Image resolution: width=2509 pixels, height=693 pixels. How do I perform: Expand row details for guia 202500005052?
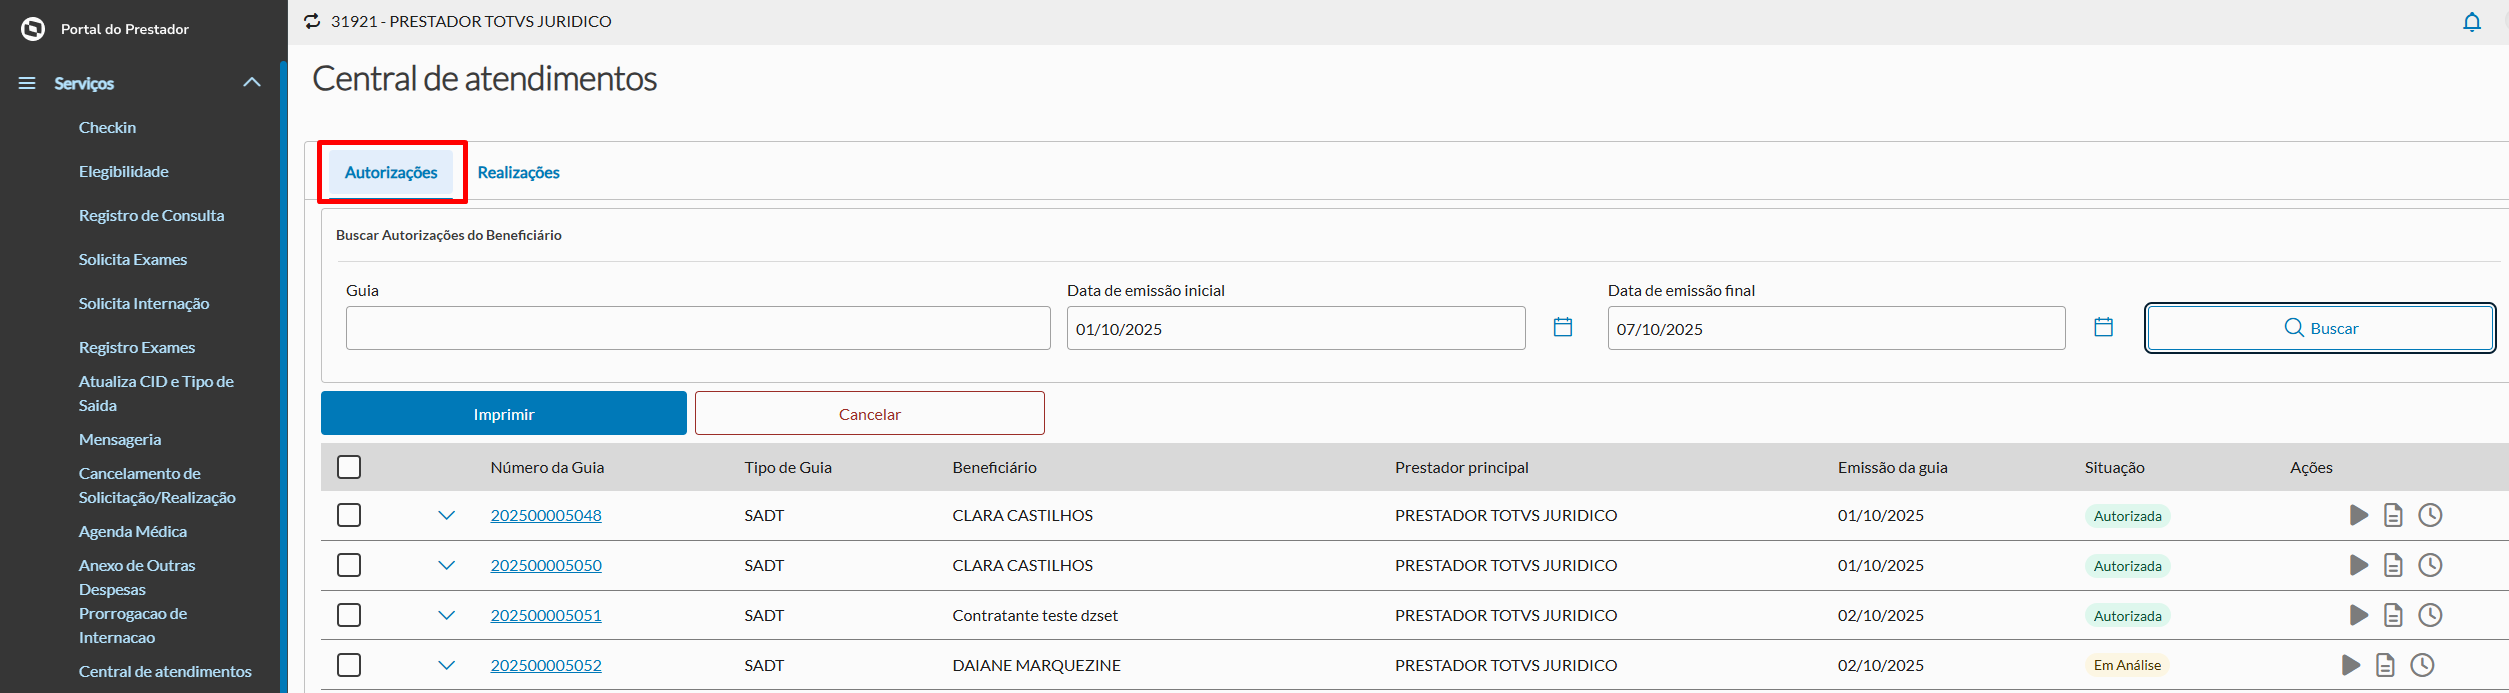[x=446, y=665]
